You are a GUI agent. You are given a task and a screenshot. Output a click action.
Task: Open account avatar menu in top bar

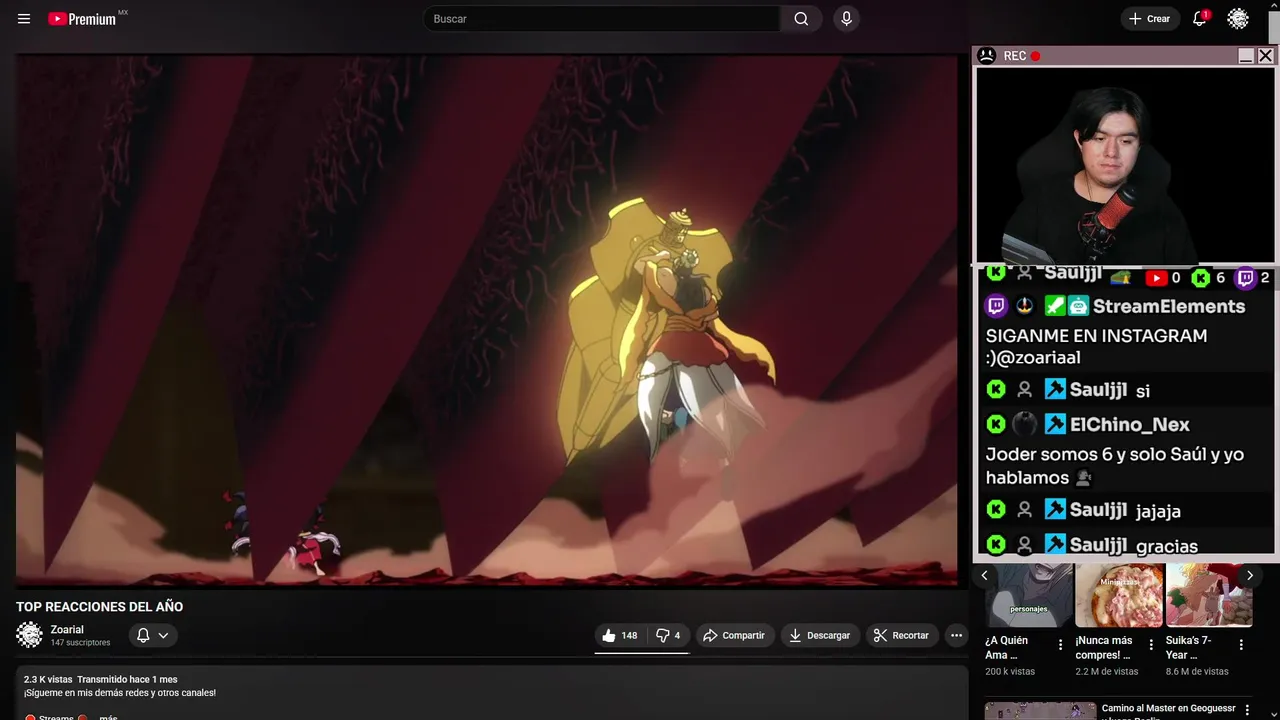click(1238, 19)
